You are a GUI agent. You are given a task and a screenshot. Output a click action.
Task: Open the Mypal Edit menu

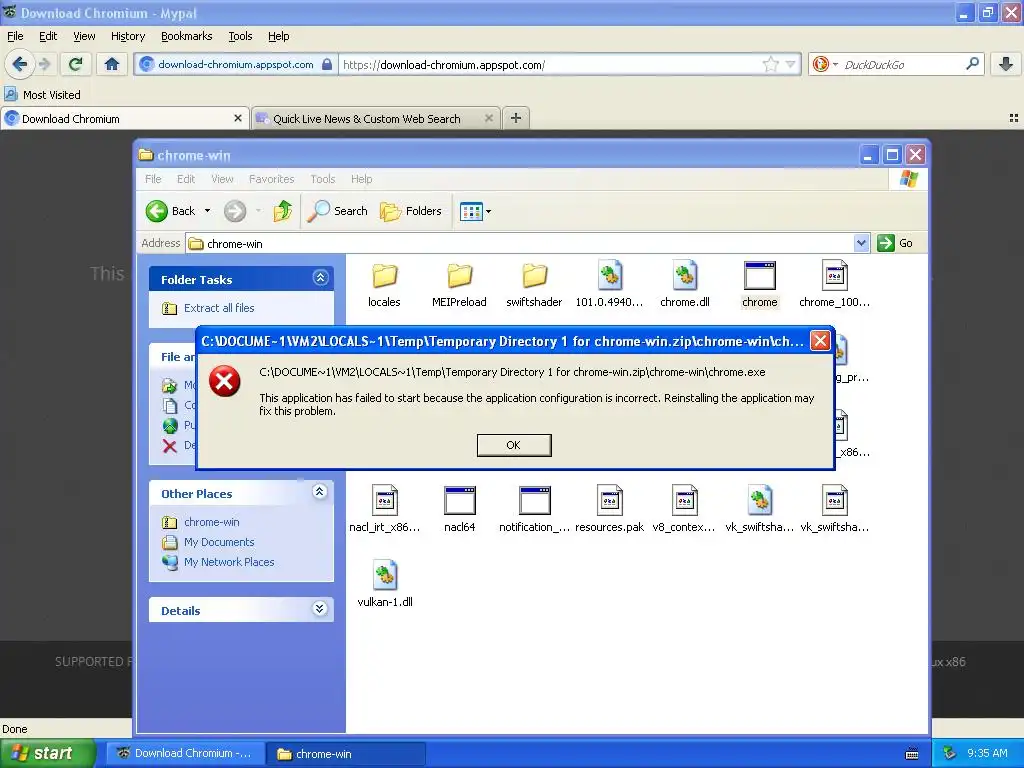point(48,36)
